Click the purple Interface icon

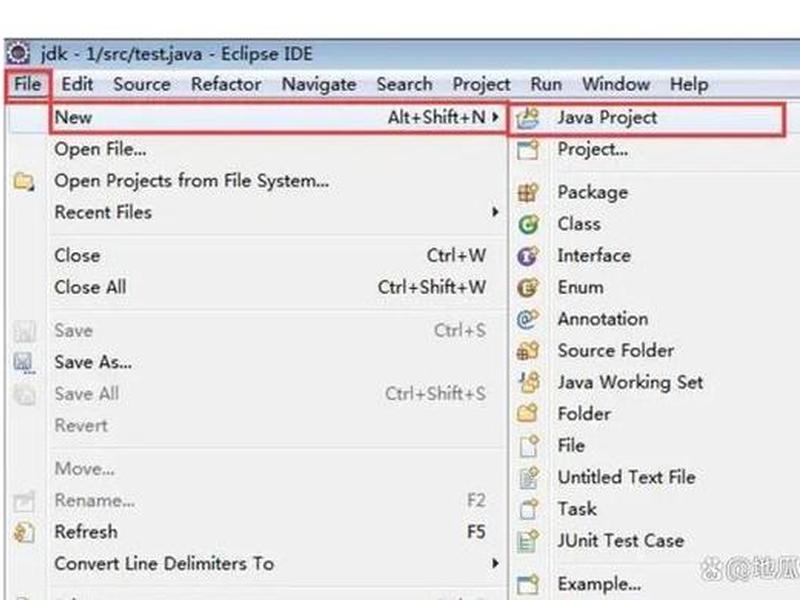pyautogui.click(x=528, y=256)
